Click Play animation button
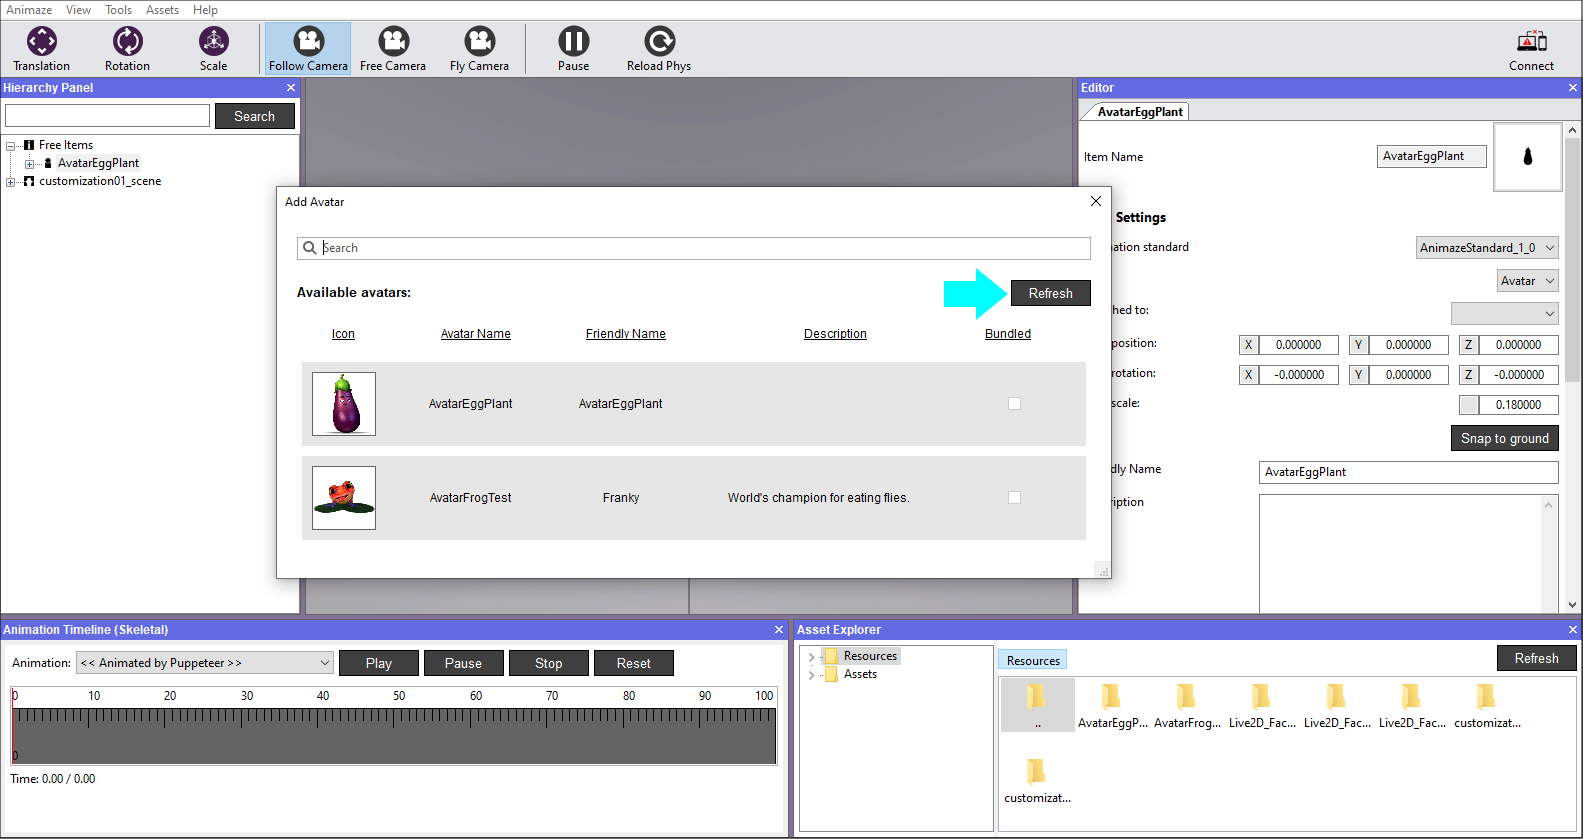The width and height of the screenshot is (1583, 839). tap(379, 663)
